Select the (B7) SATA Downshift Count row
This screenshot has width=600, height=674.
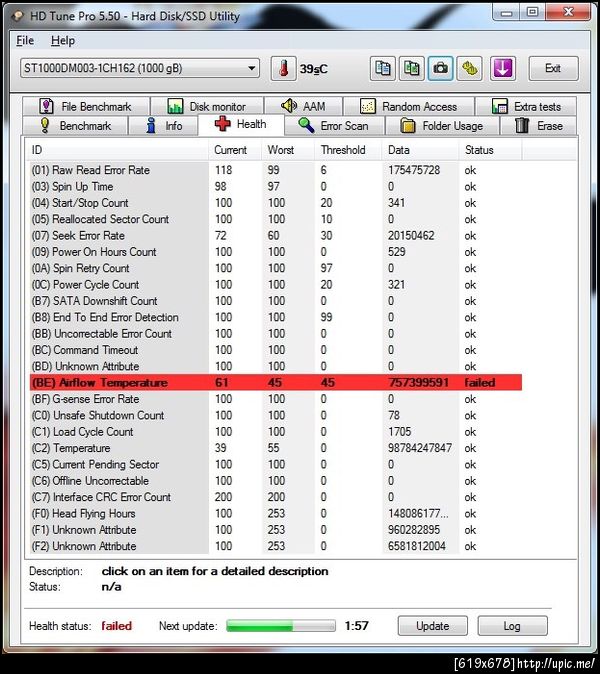(276, 301)
